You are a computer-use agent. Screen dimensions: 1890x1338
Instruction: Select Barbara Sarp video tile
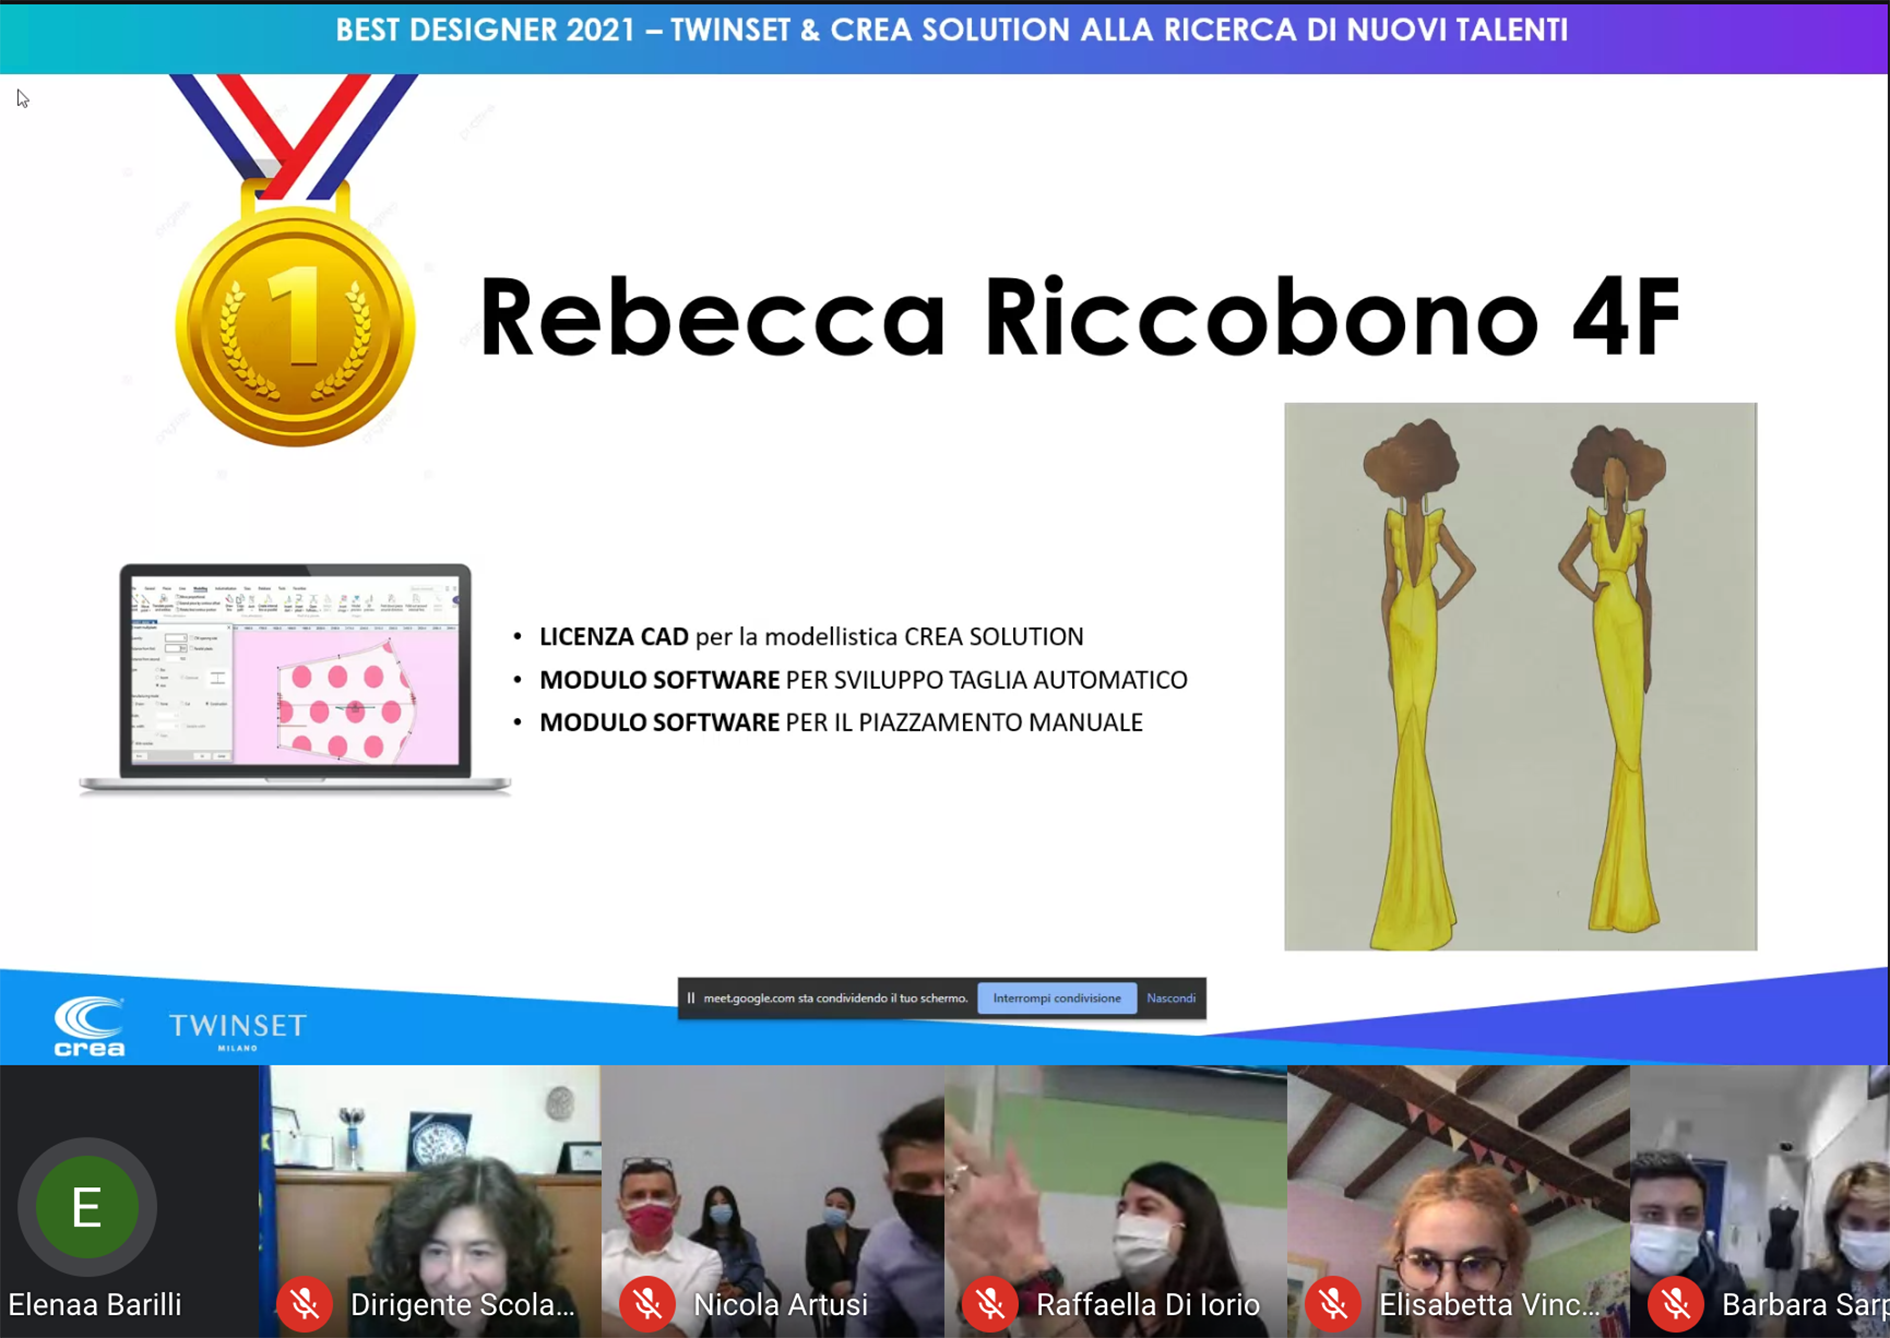click(x=1760, y=1201)
